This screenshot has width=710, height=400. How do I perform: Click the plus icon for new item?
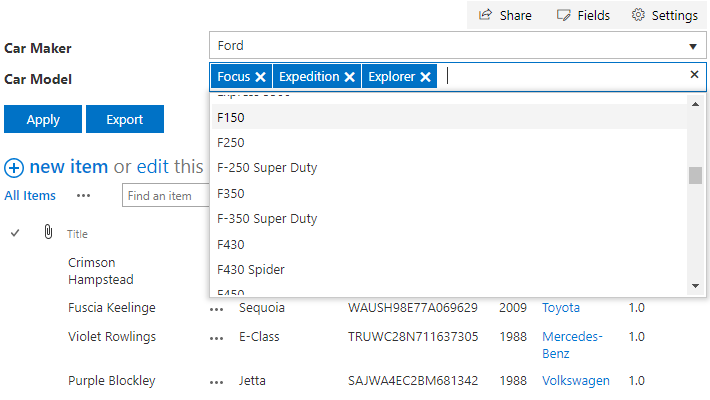click(x=14, y=168)
